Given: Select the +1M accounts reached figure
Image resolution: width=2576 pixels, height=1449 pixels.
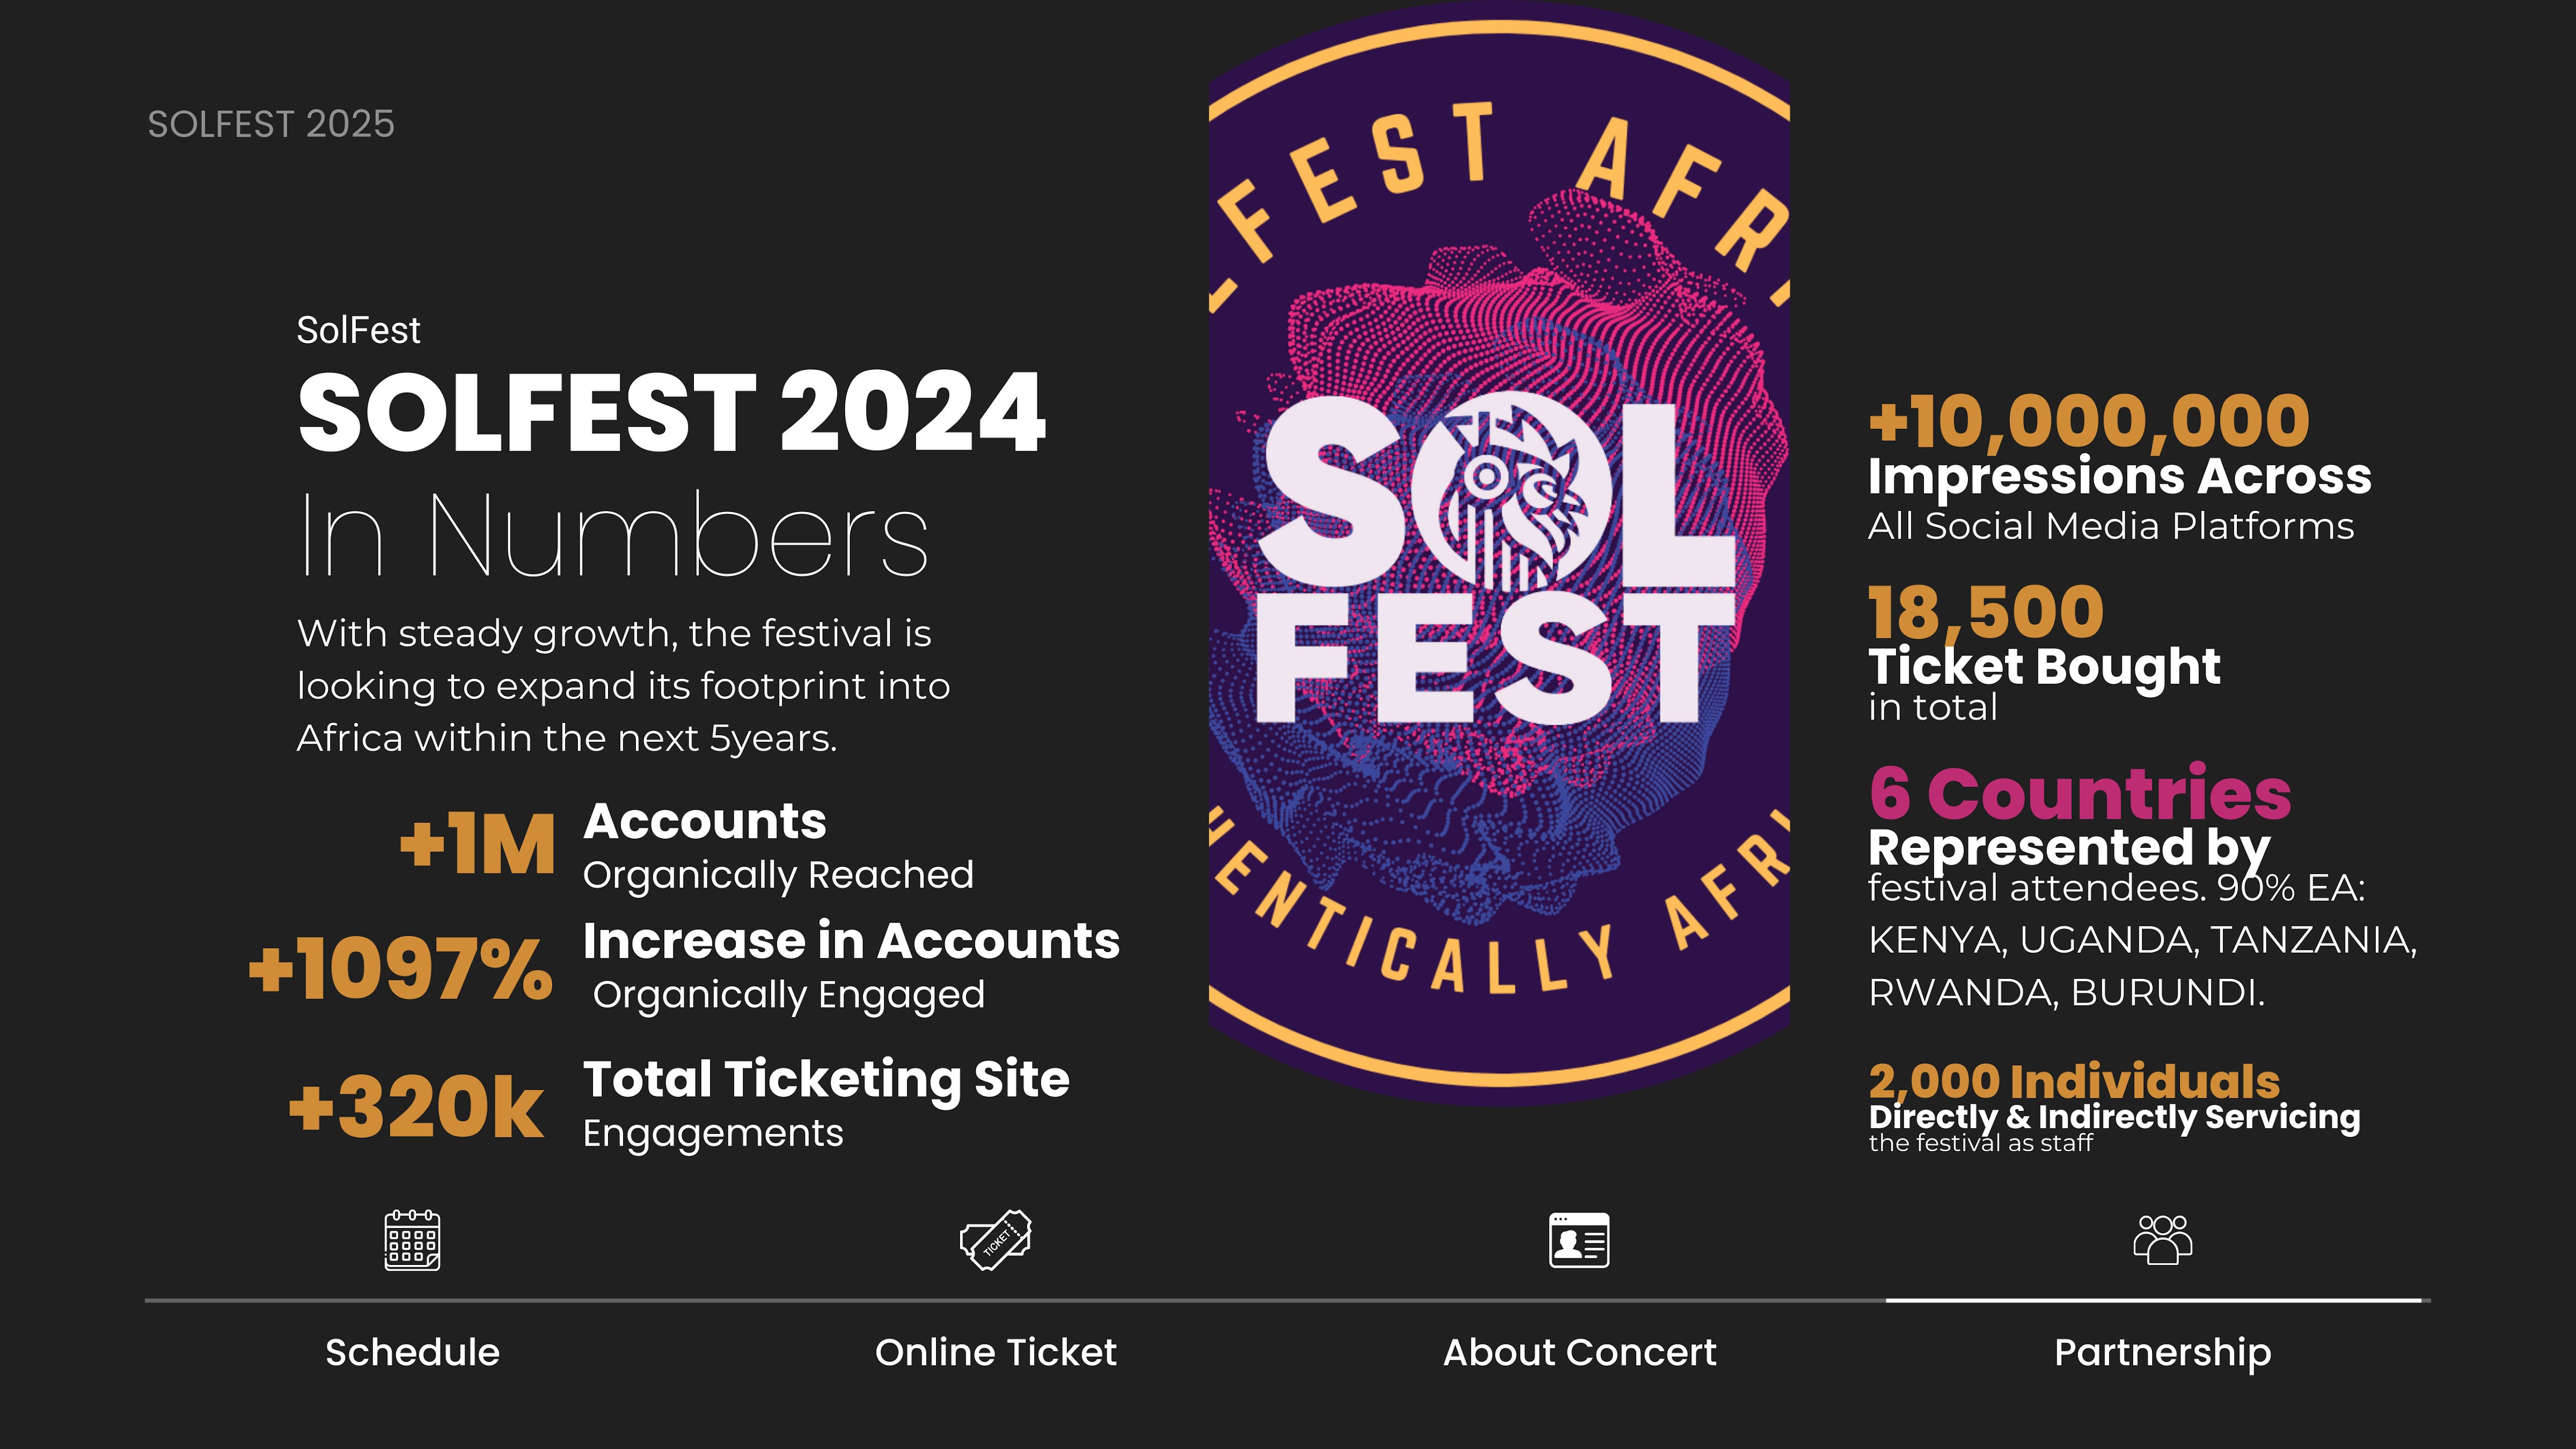Looking at the screenshot, I should [477, 844].
